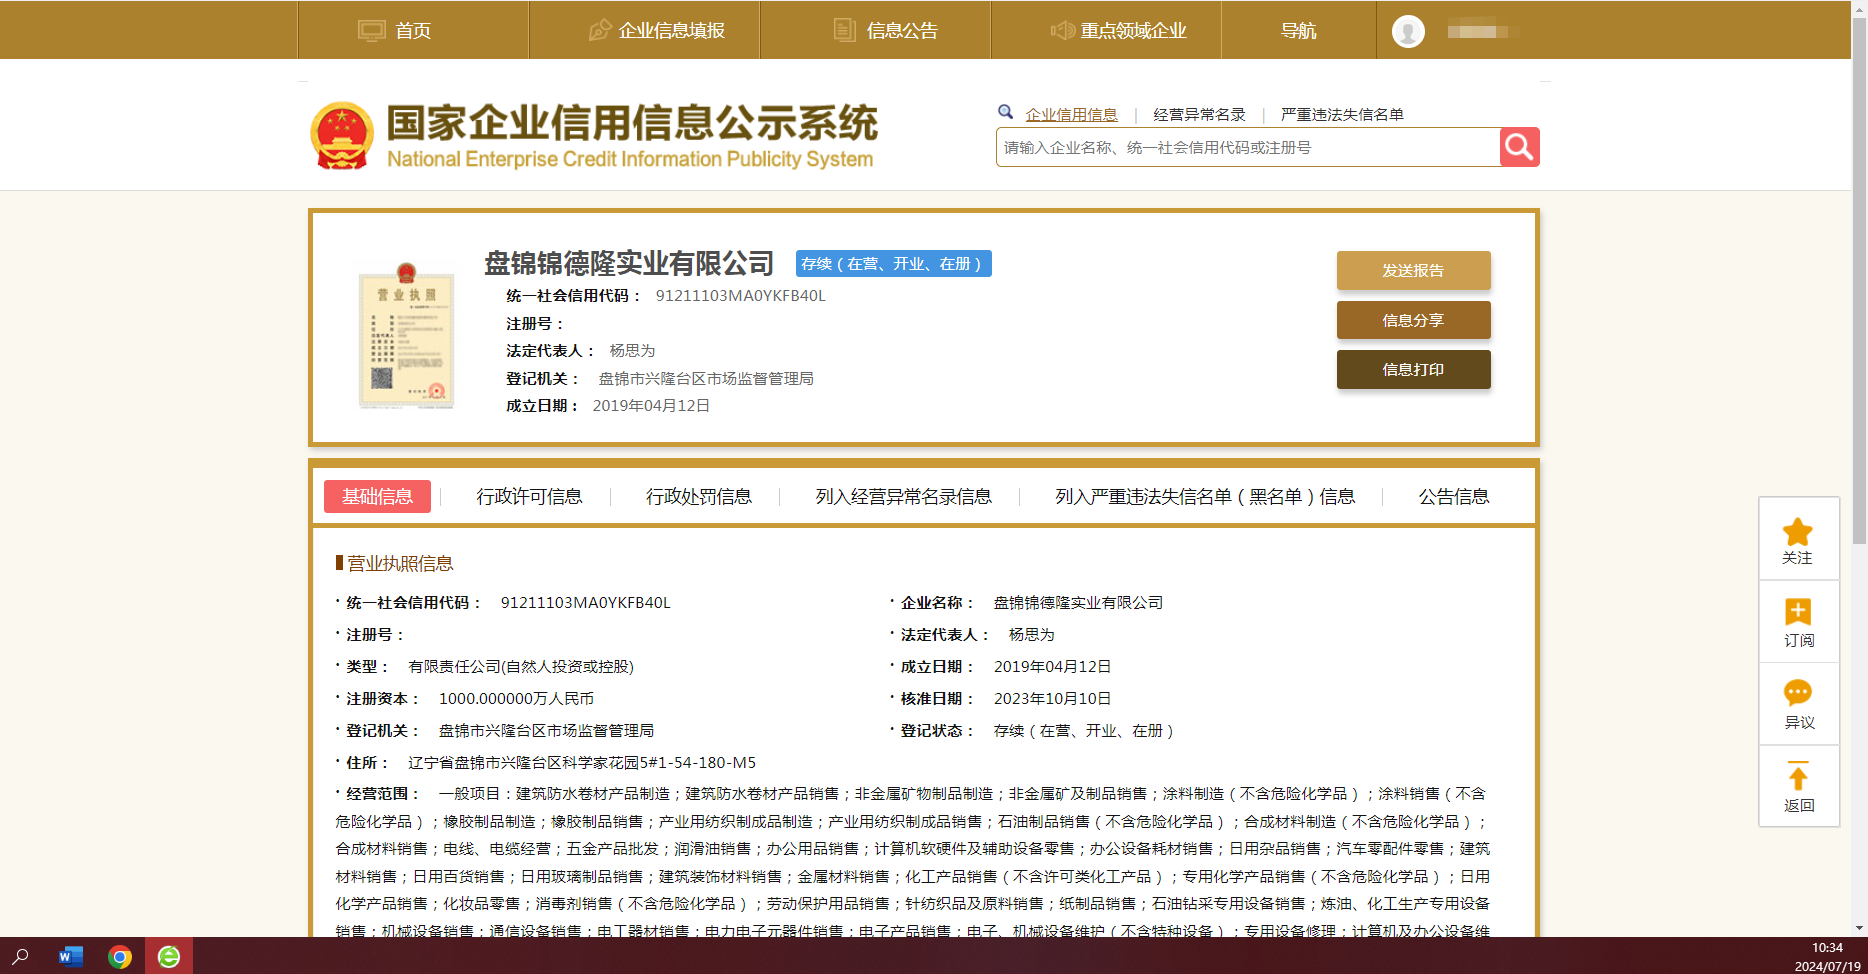This screenshot has height=974, width=1868.
Task: Click the 发送报告 button
Action: pos(1413,271)
